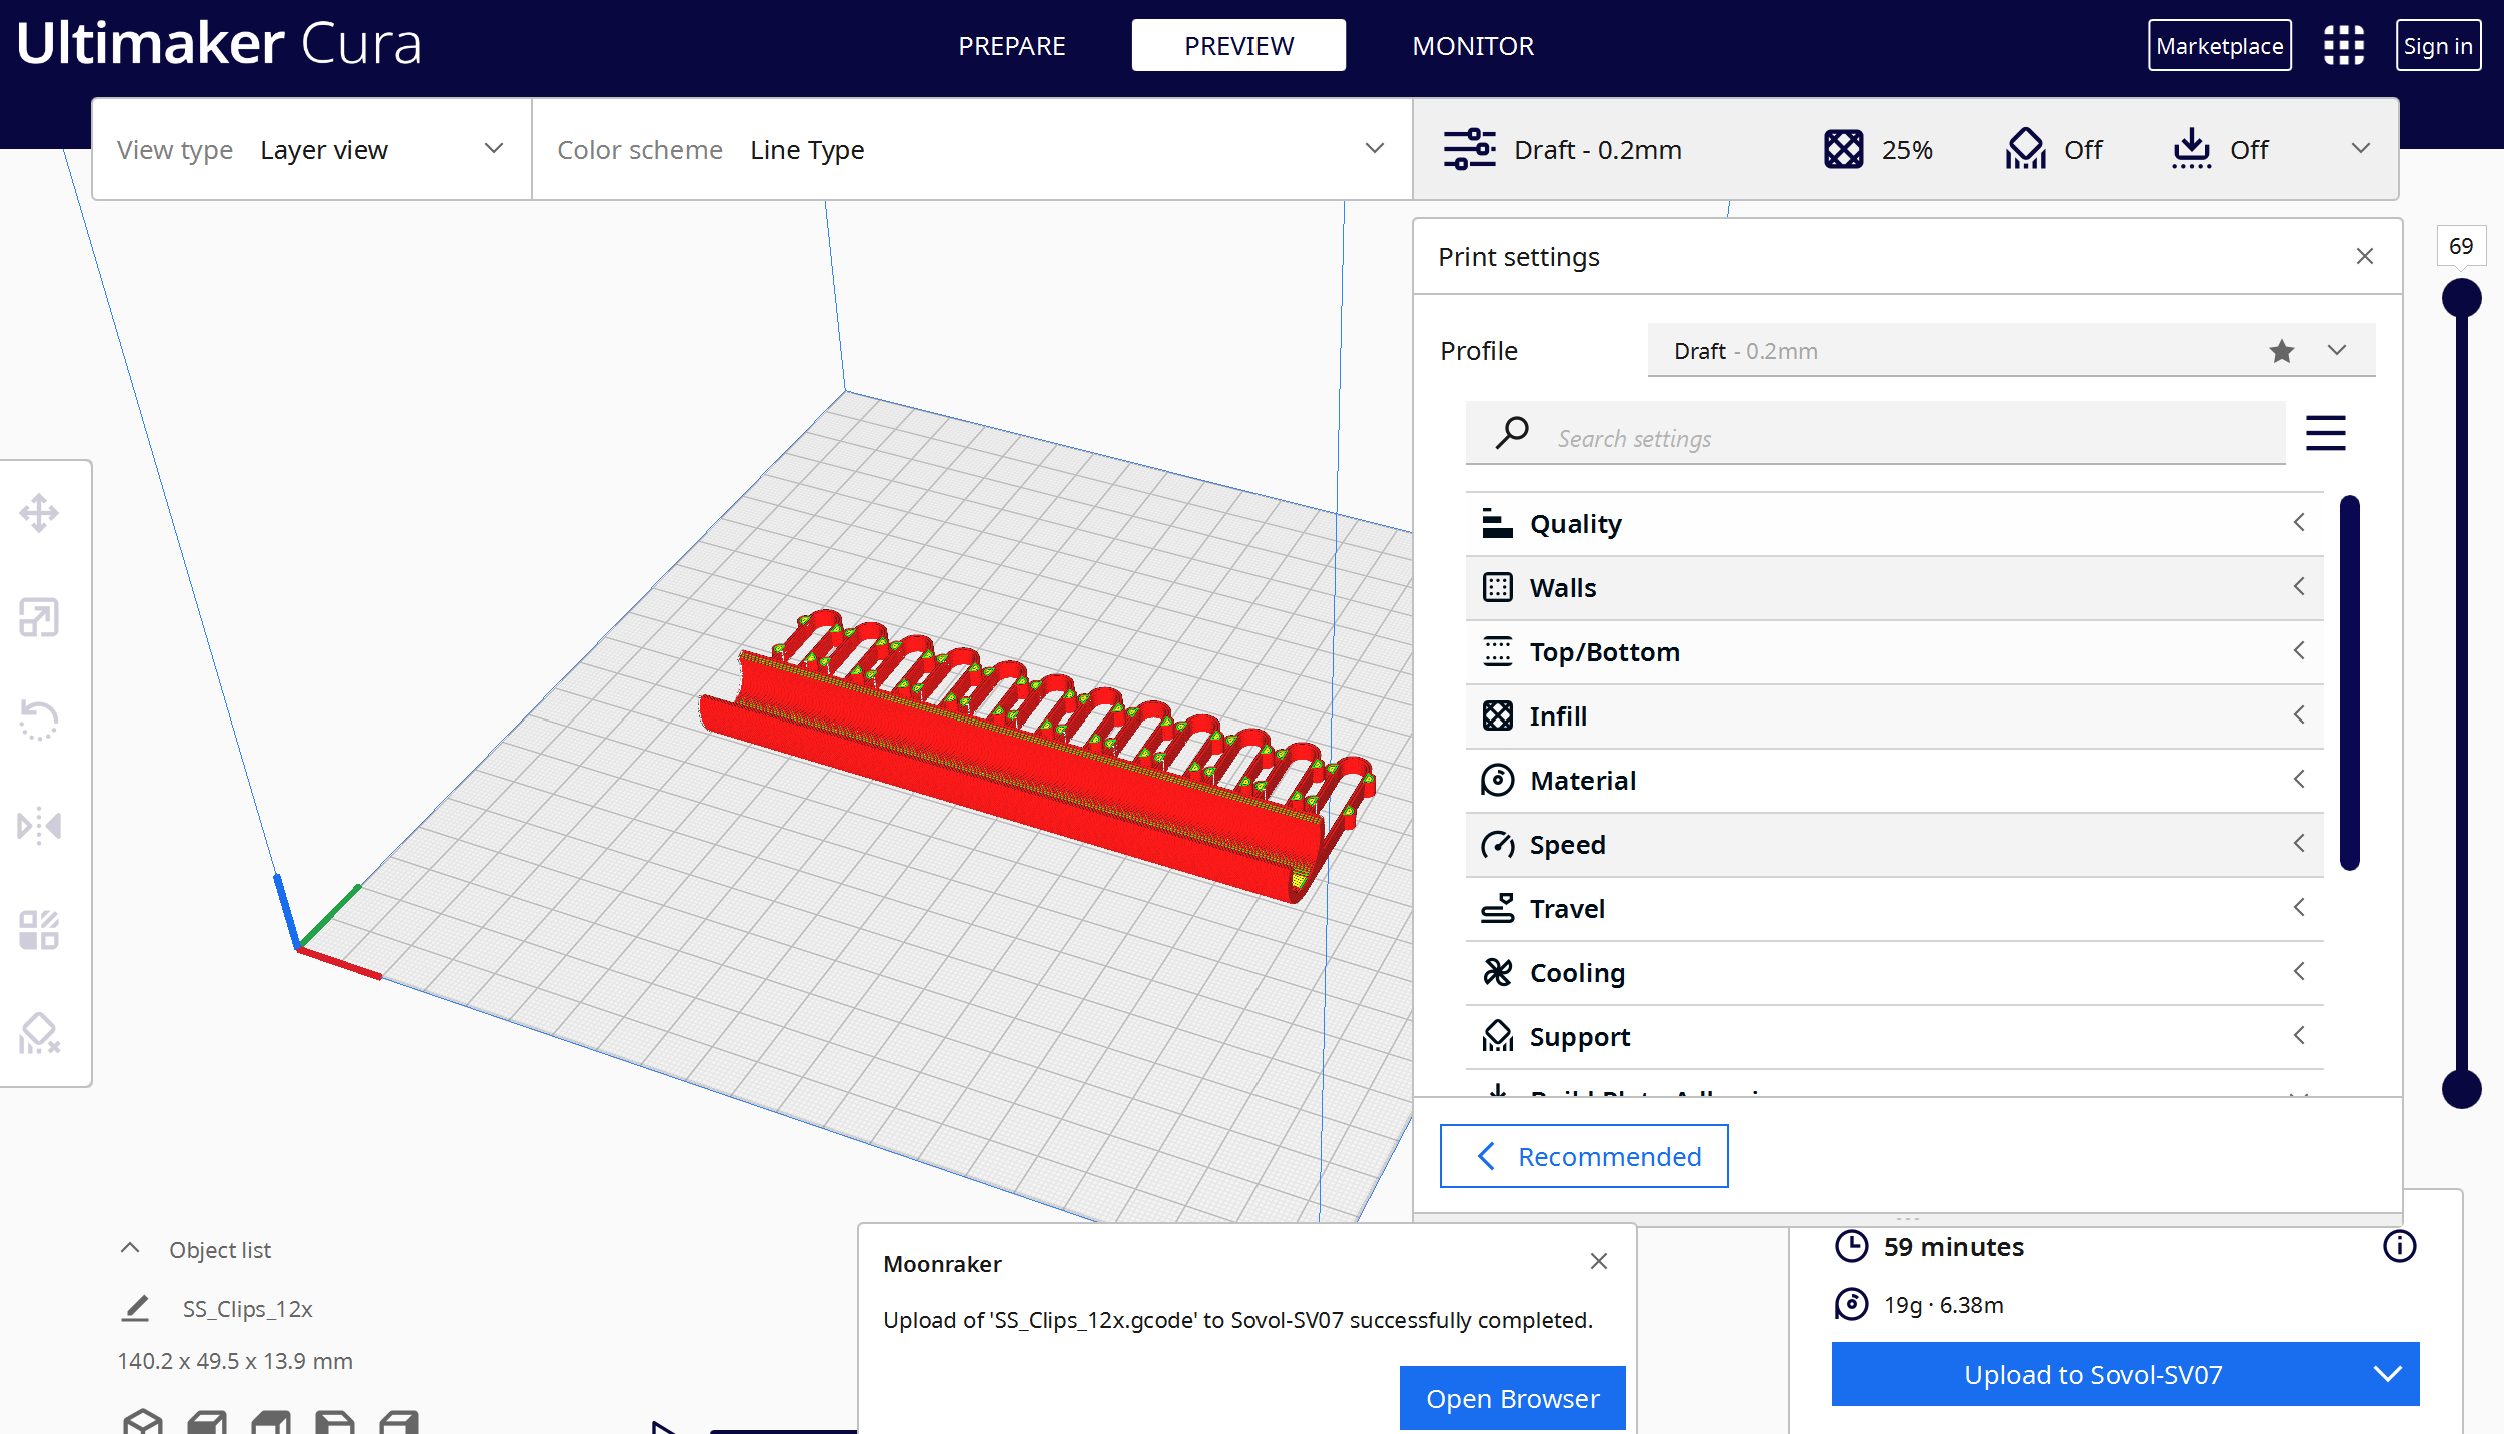Select the Rotate tool in left toolbar

pos(39,720)
